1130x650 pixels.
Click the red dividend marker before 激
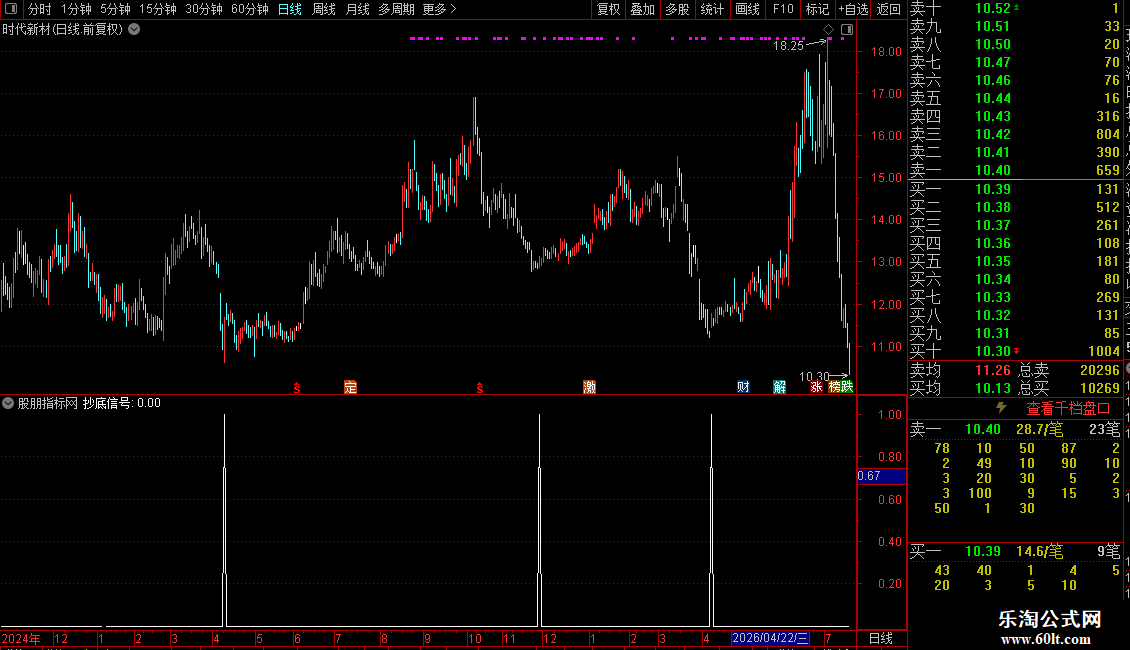tap(480, 388)
